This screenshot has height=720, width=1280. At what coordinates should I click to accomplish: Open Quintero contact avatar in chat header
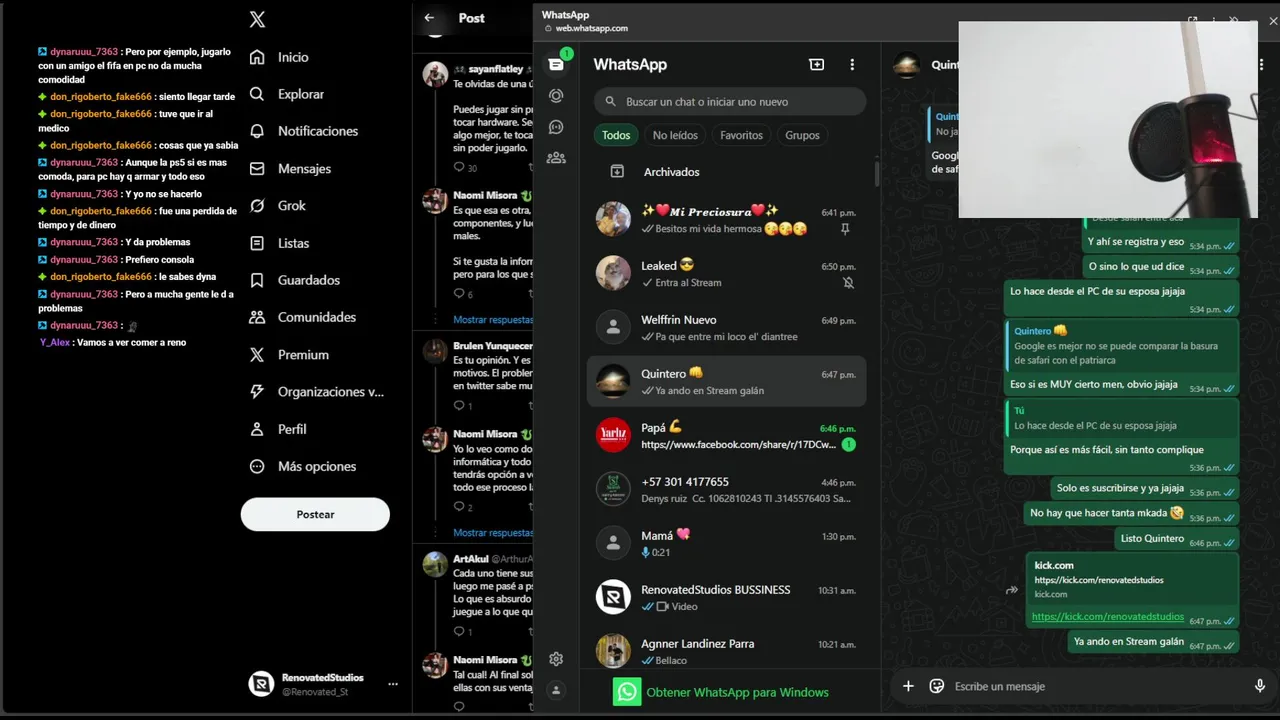coord(906,65)
